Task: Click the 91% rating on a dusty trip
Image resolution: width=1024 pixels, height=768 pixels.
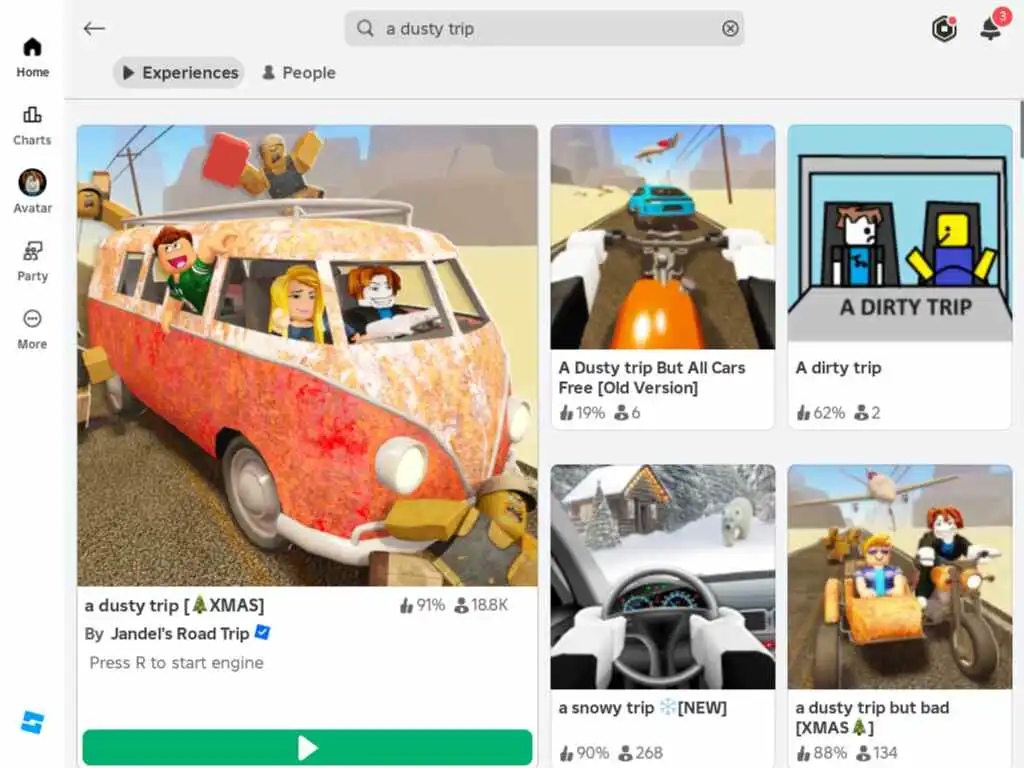Action: pos(423,605)
